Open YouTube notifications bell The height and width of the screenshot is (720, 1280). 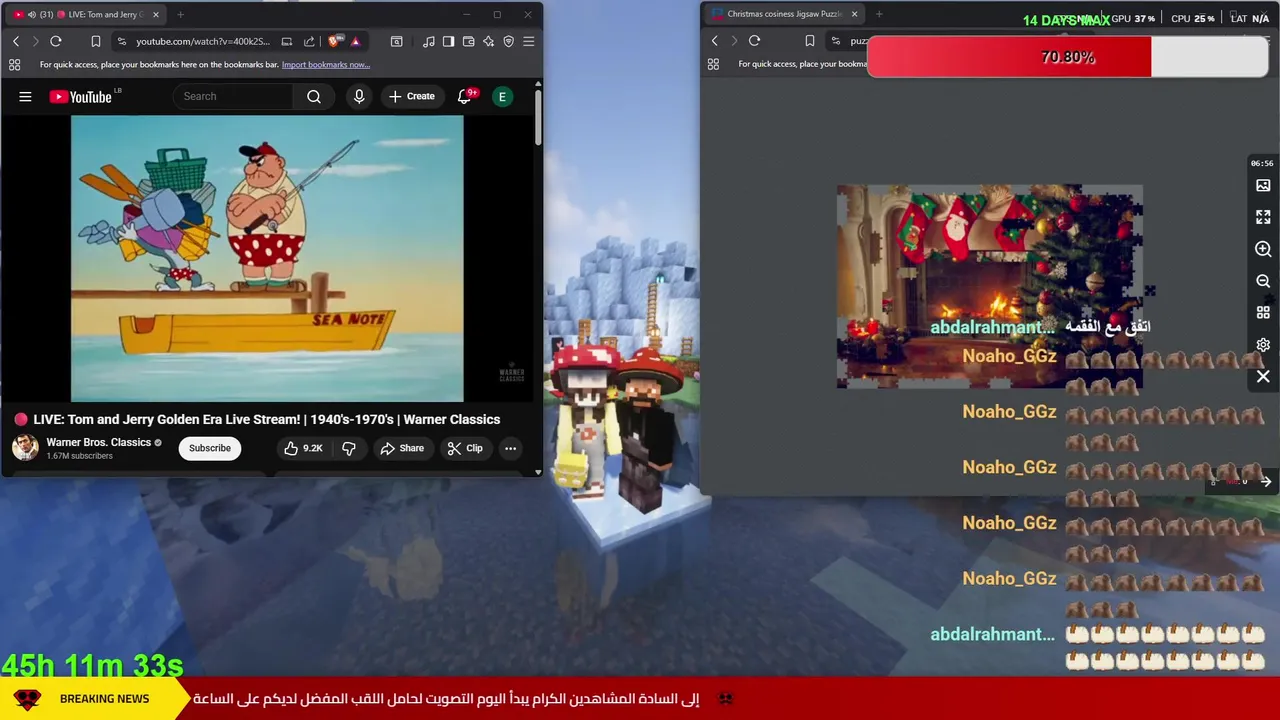coord(464,96)
